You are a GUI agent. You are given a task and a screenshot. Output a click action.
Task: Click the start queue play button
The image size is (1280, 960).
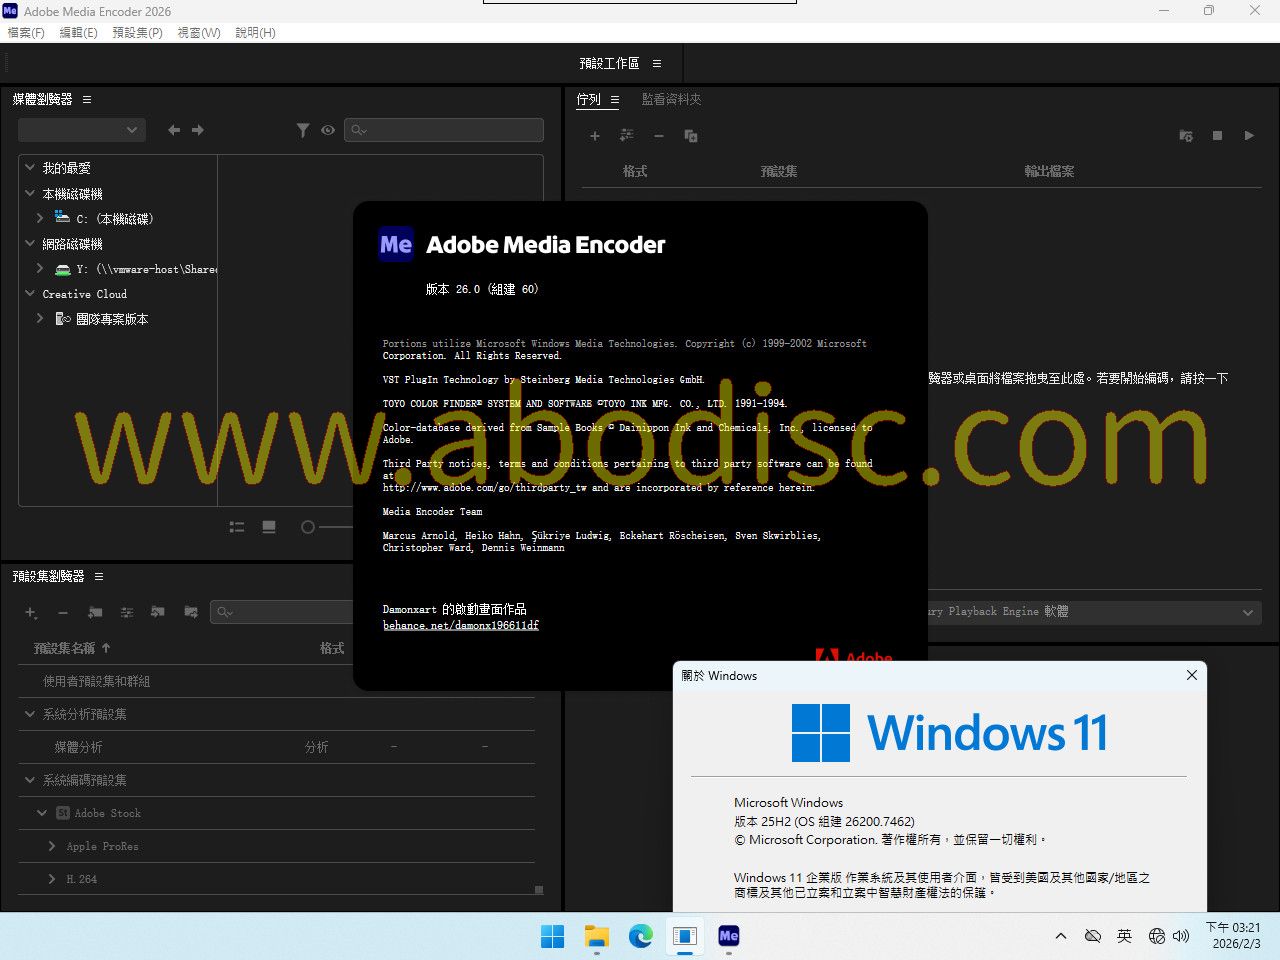tap(1249, 136)
